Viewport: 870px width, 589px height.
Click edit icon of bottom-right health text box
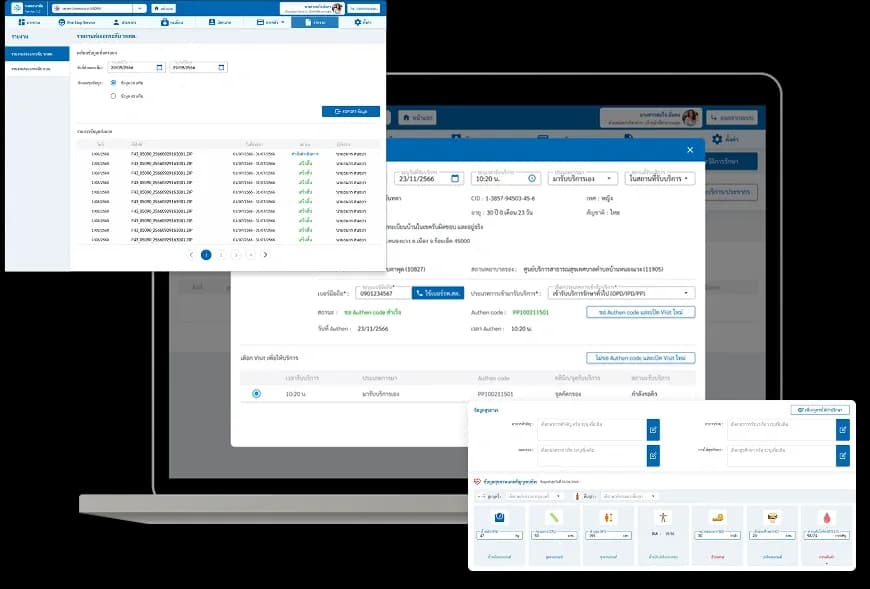tap(842, 455)
